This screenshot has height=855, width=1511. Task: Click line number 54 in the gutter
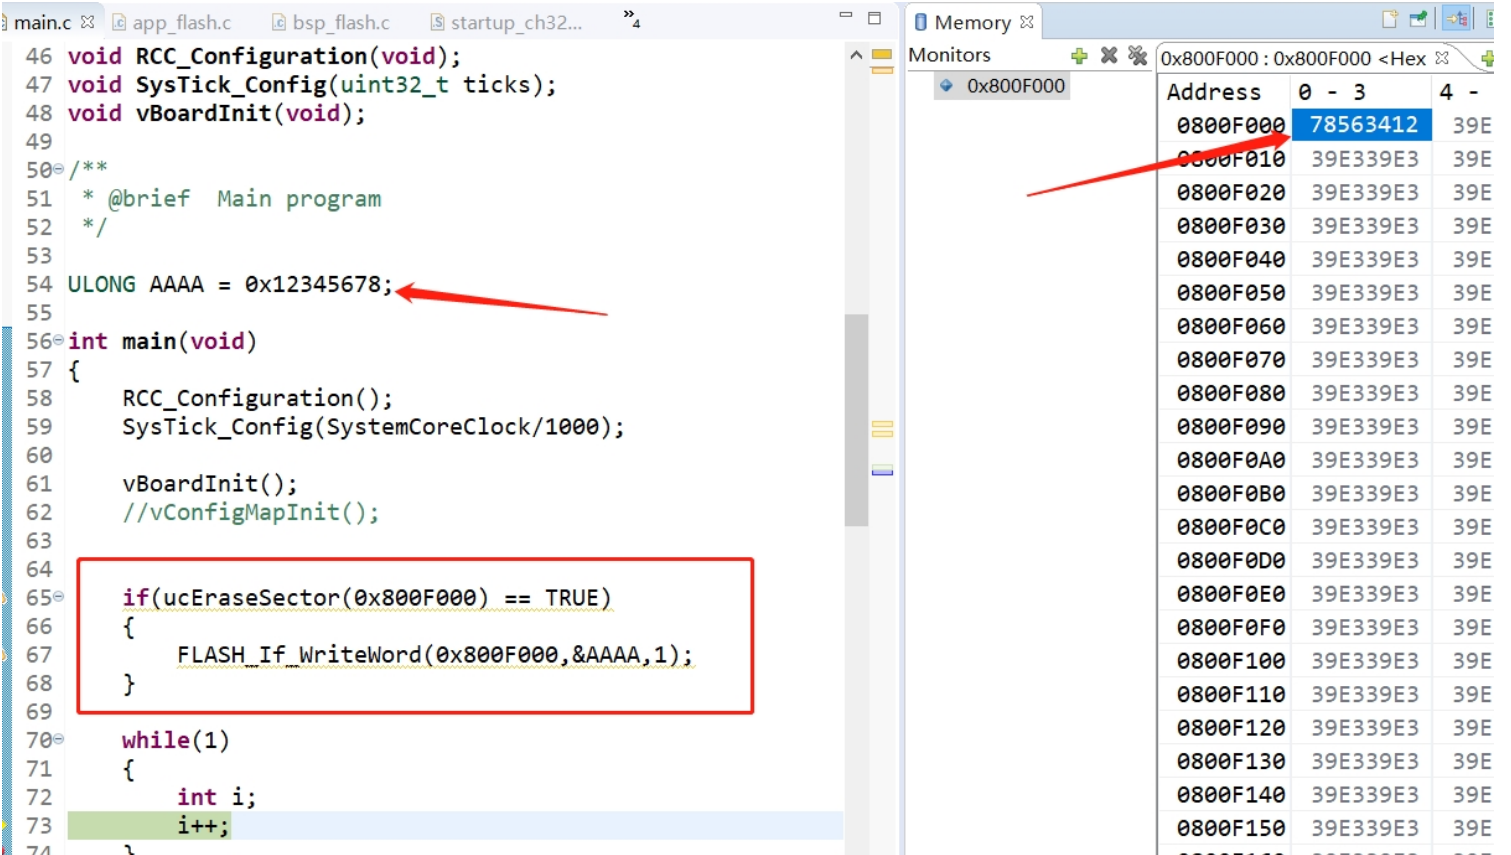pyautogui.click(x=39, y=284)
